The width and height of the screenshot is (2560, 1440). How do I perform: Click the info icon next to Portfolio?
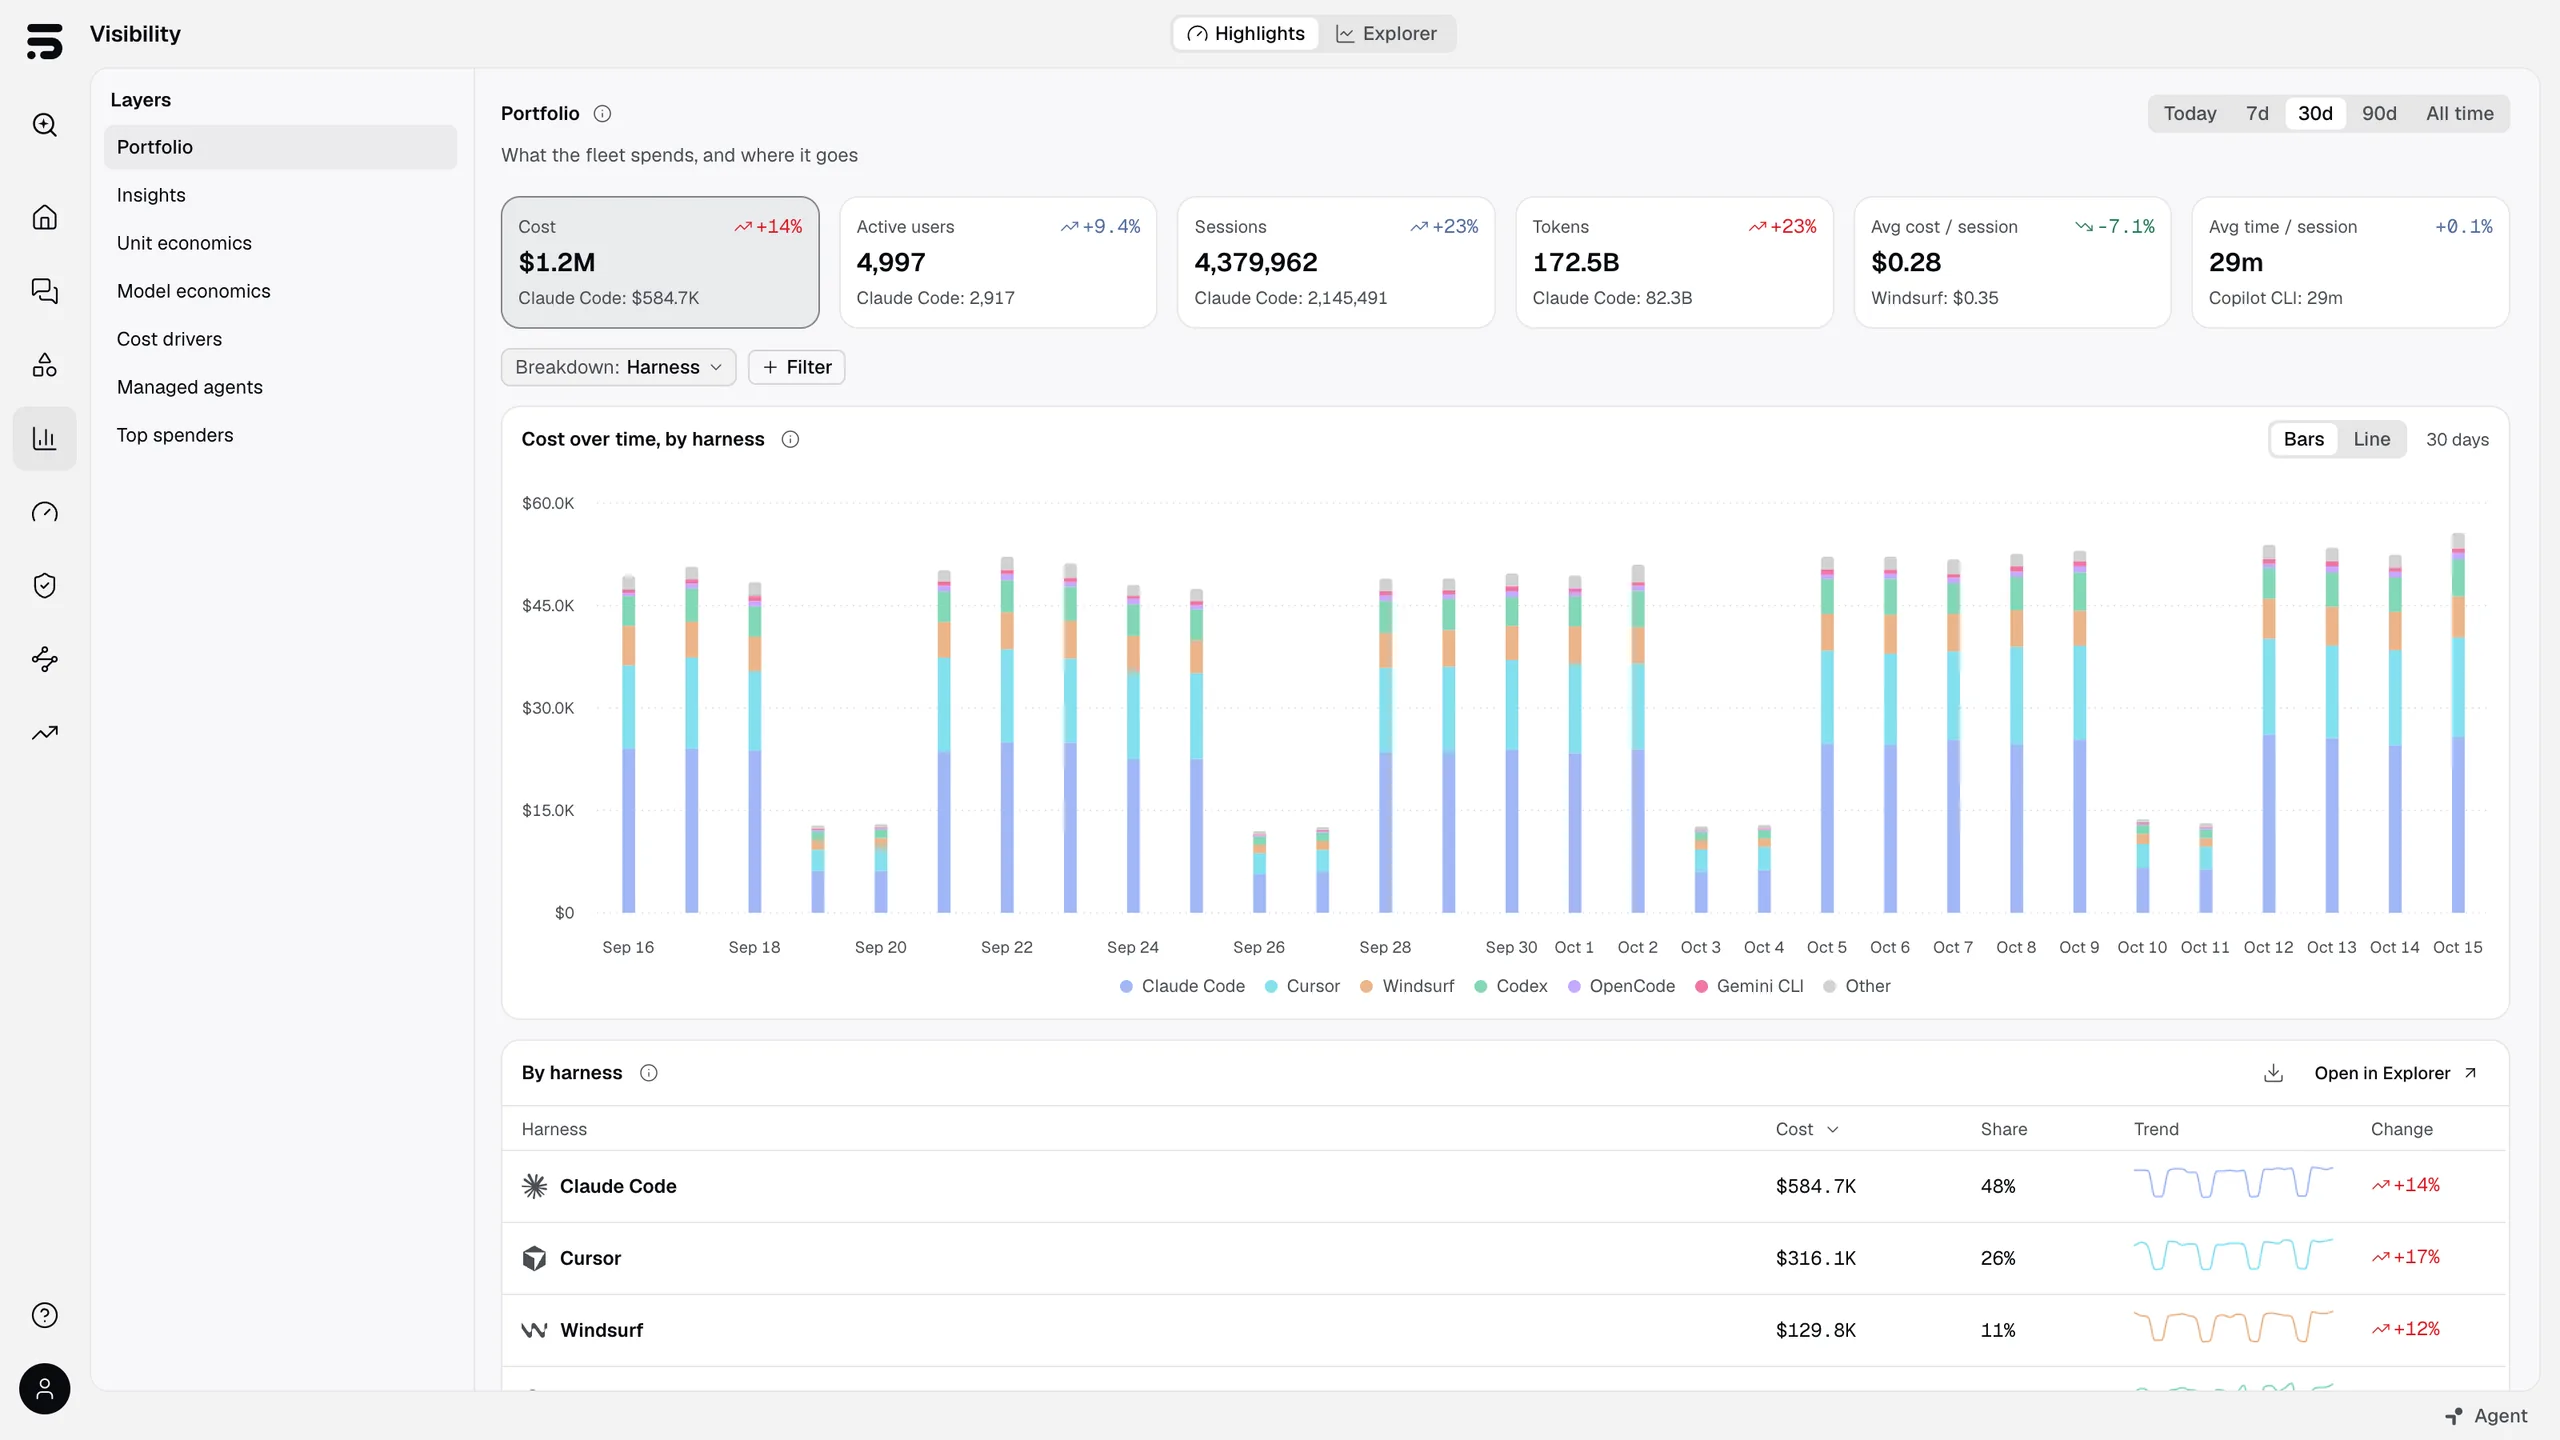tap(602, 114)
